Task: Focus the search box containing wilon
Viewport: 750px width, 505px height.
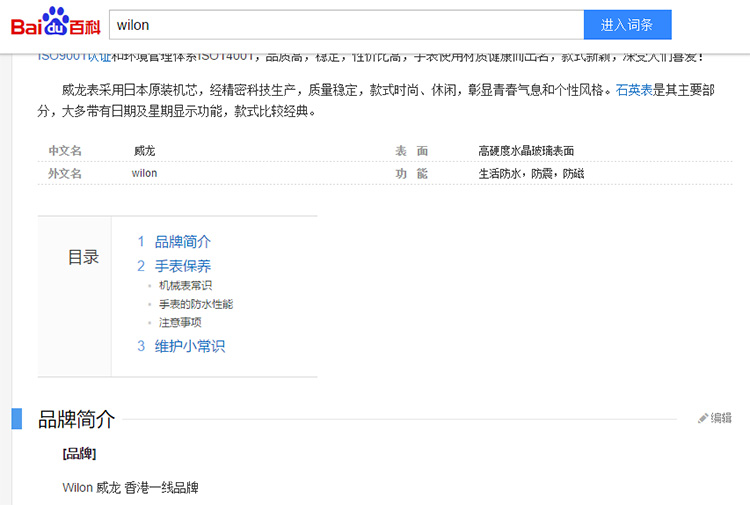Action: (x=346, y=25)
